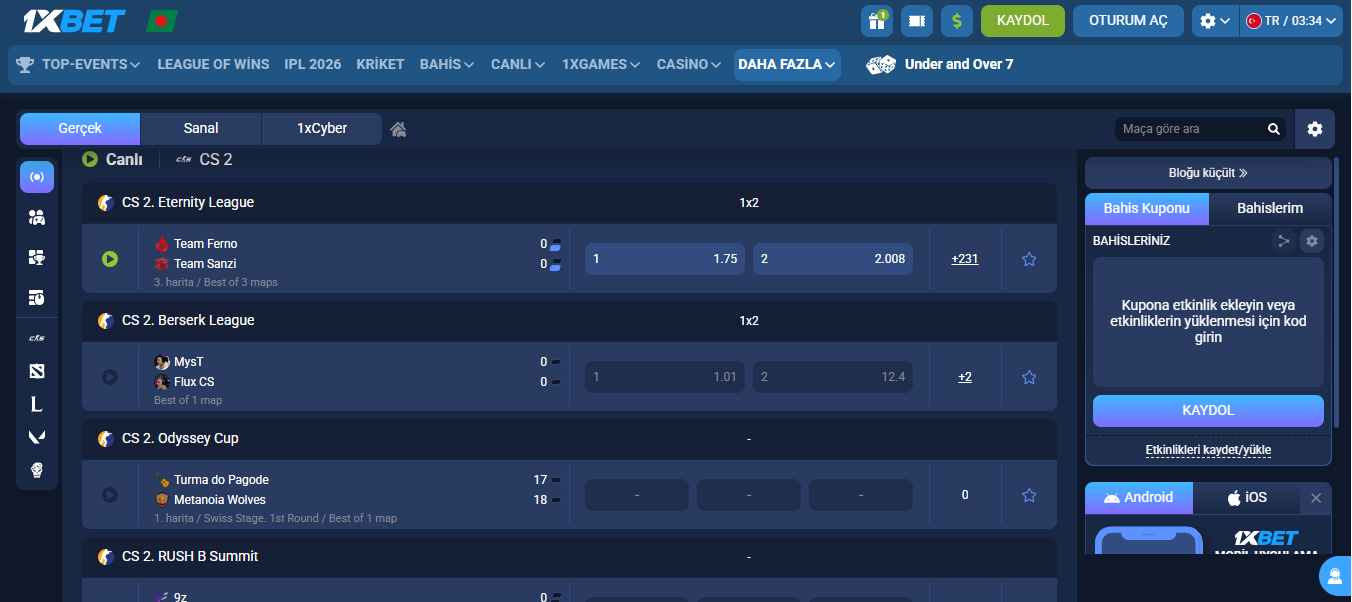Viewport: 1352px width, 602px height.
Task: Open +2 more markets for MysT match
Action: click(965, 377)
